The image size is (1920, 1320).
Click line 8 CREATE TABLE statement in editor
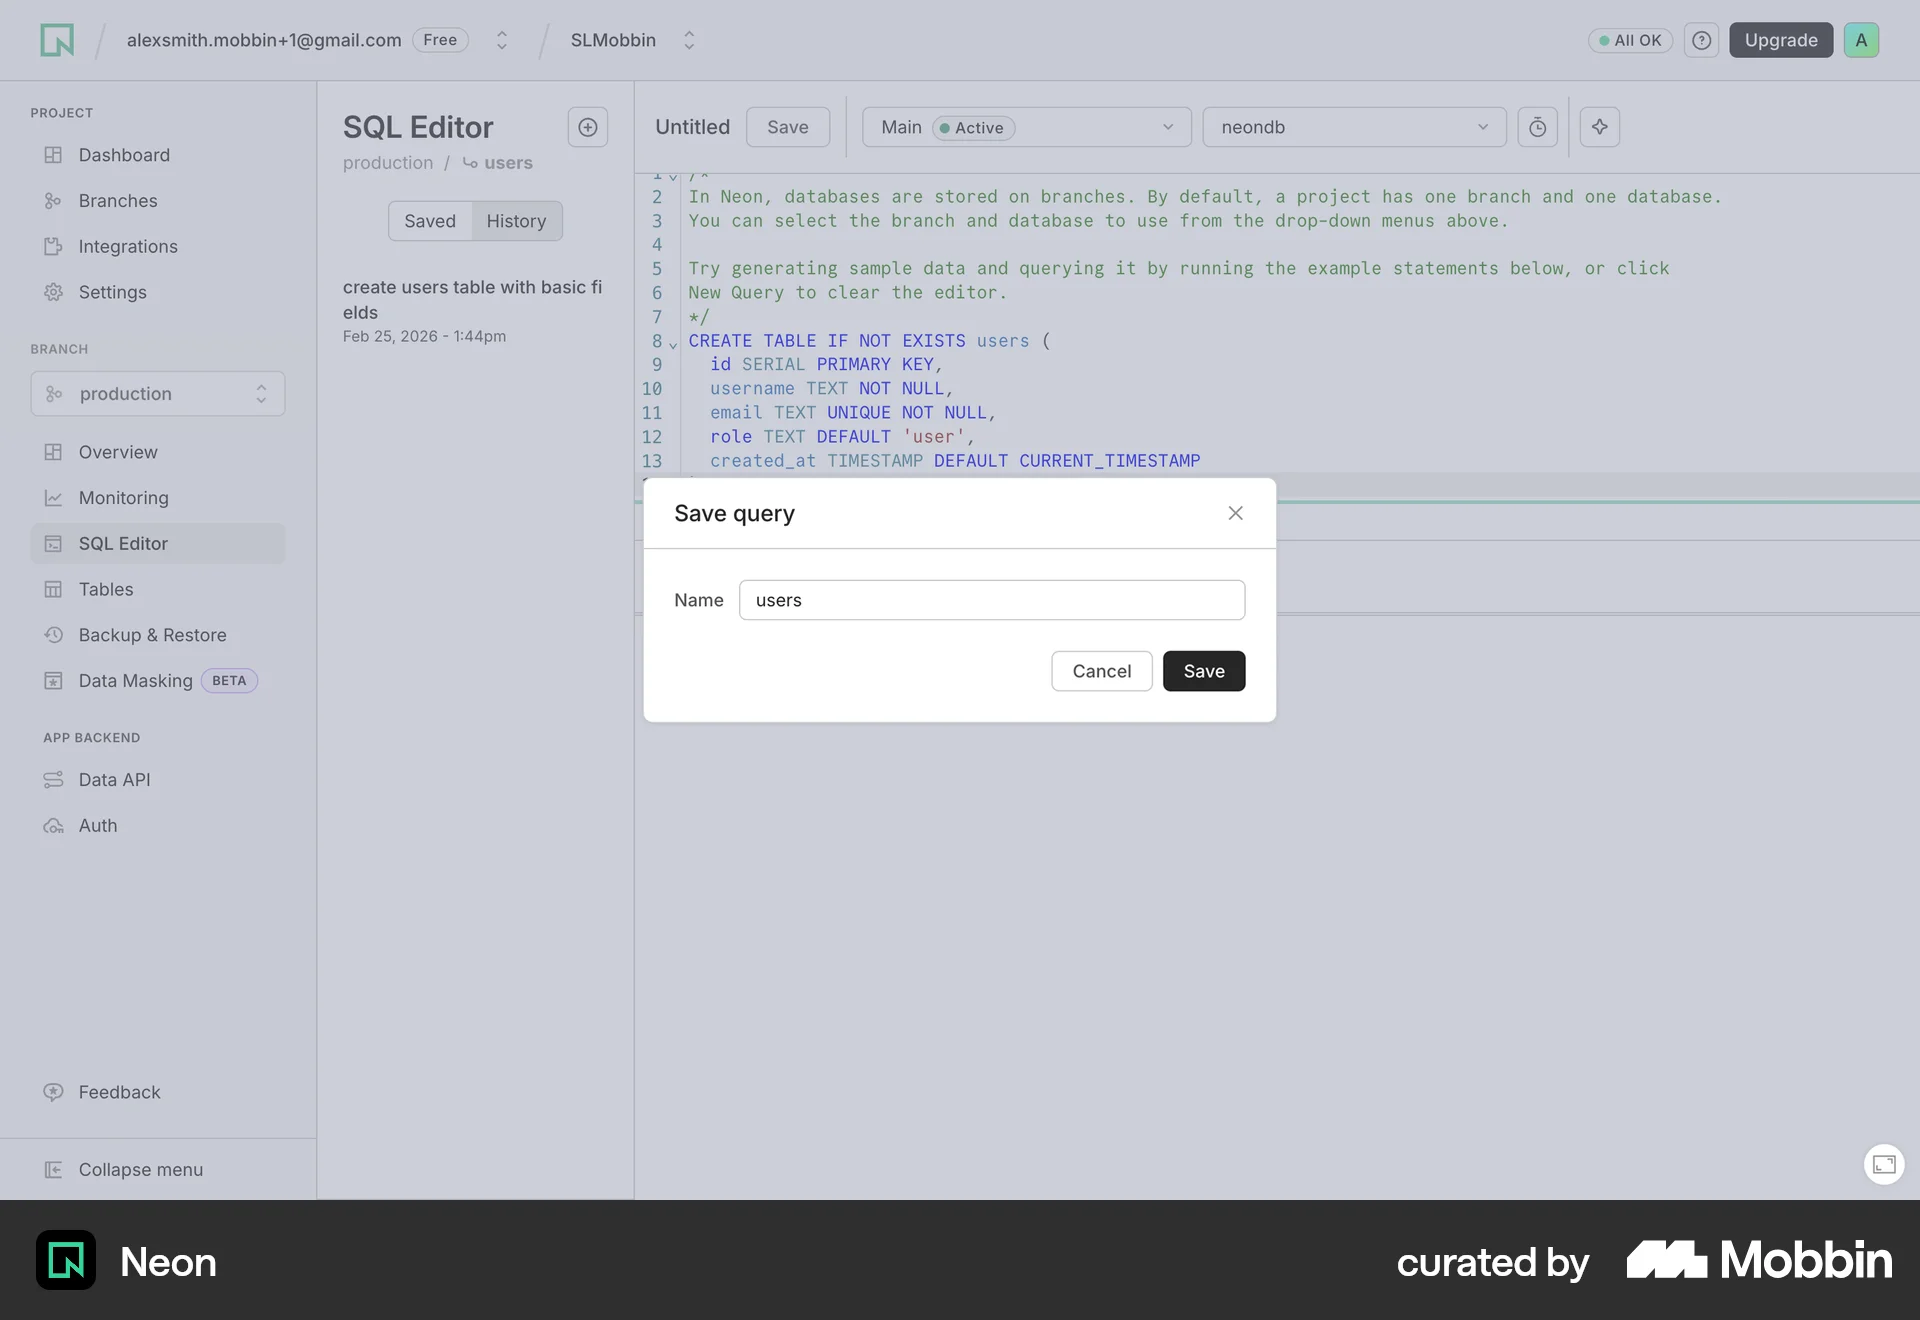869,341
